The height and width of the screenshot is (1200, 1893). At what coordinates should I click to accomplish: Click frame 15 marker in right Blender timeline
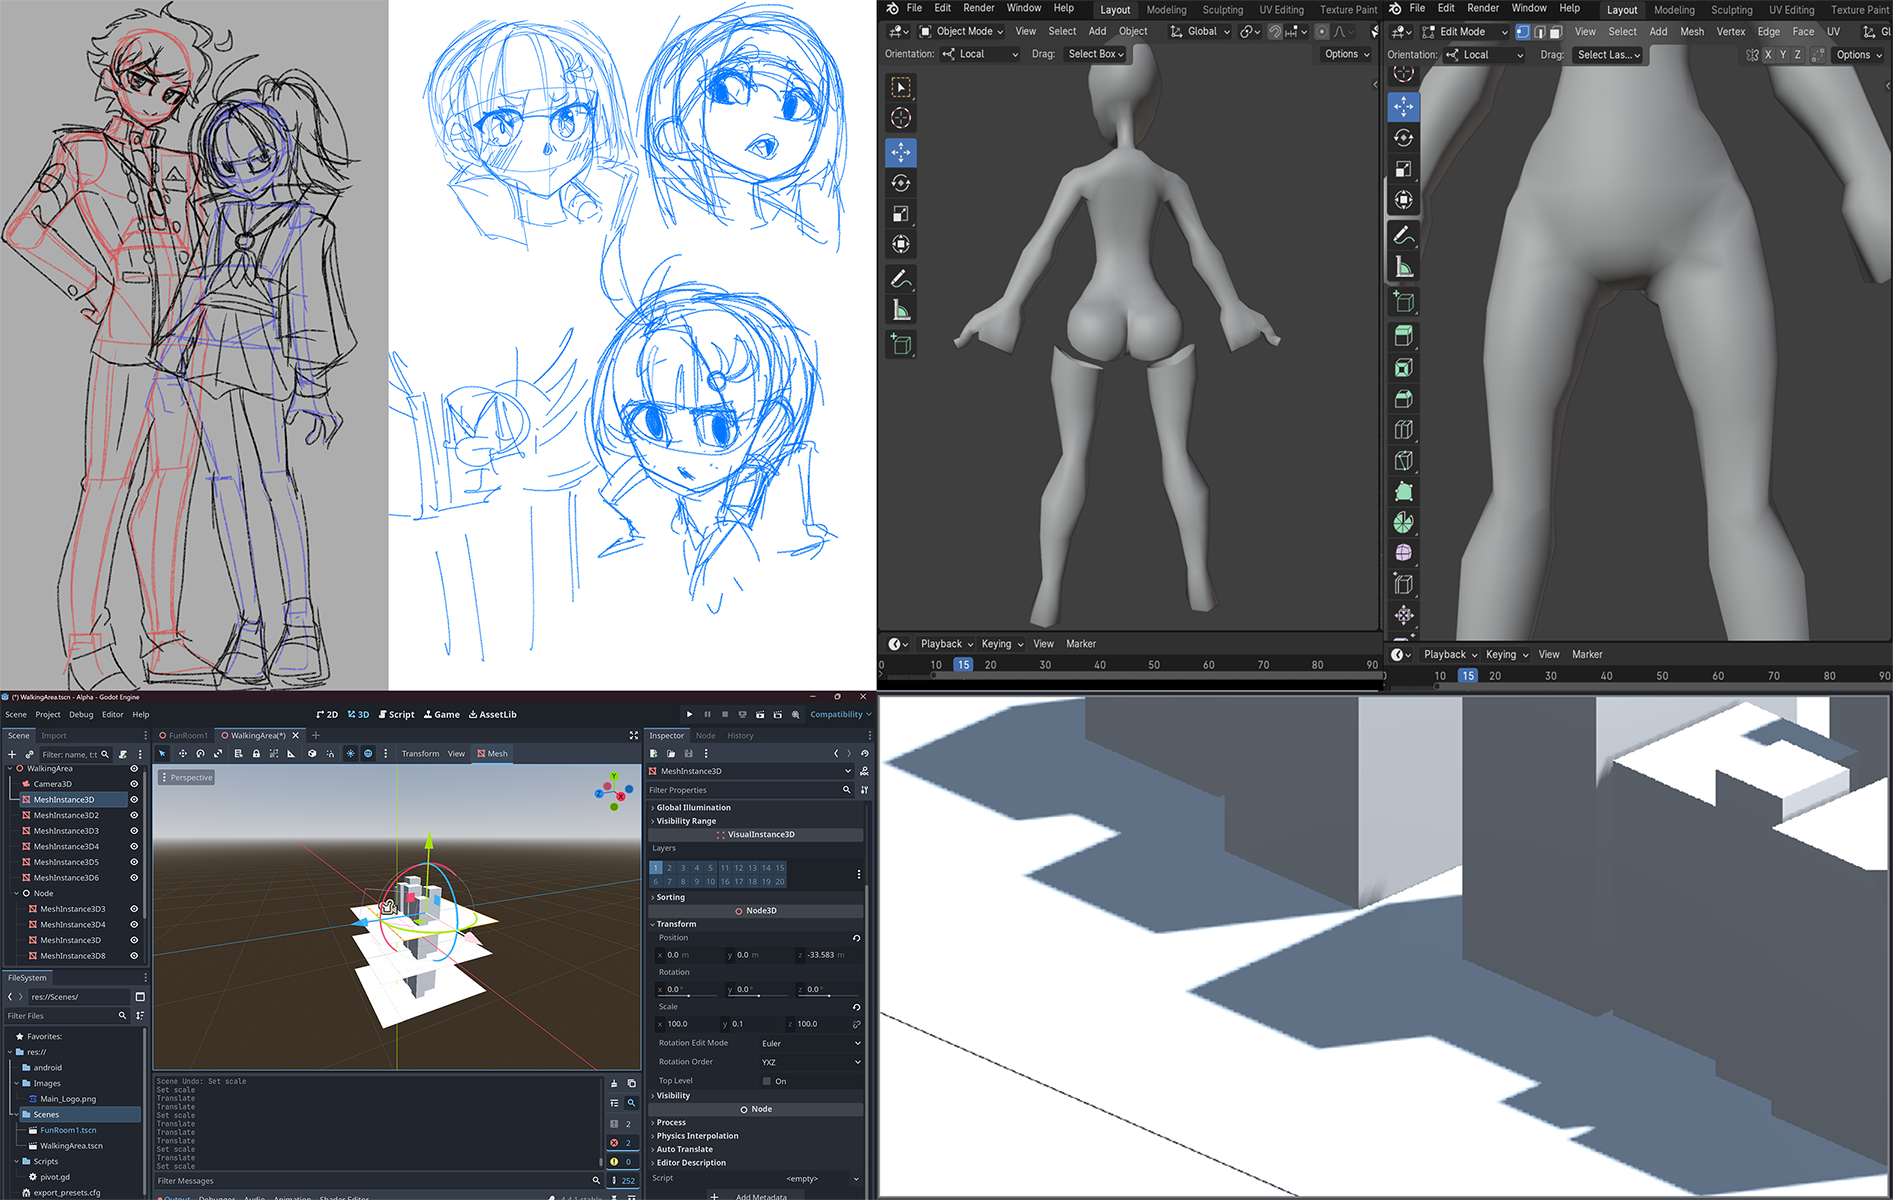coord(1468,676)
